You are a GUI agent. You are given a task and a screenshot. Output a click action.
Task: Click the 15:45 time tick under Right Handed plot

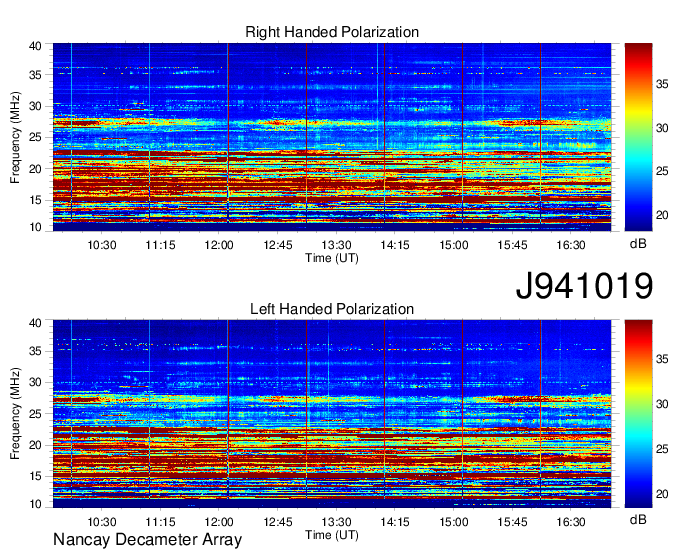513,245
